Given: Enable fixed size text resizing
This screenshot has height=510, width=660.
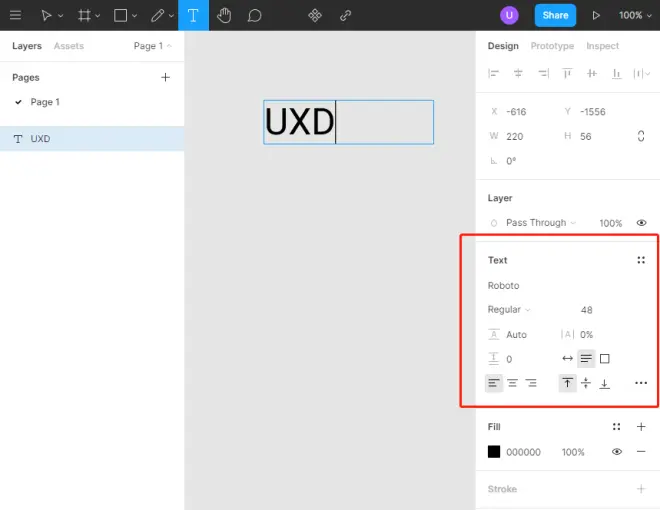Looking at the screenshot, I should pyautogui.click(x=604, y=359).
